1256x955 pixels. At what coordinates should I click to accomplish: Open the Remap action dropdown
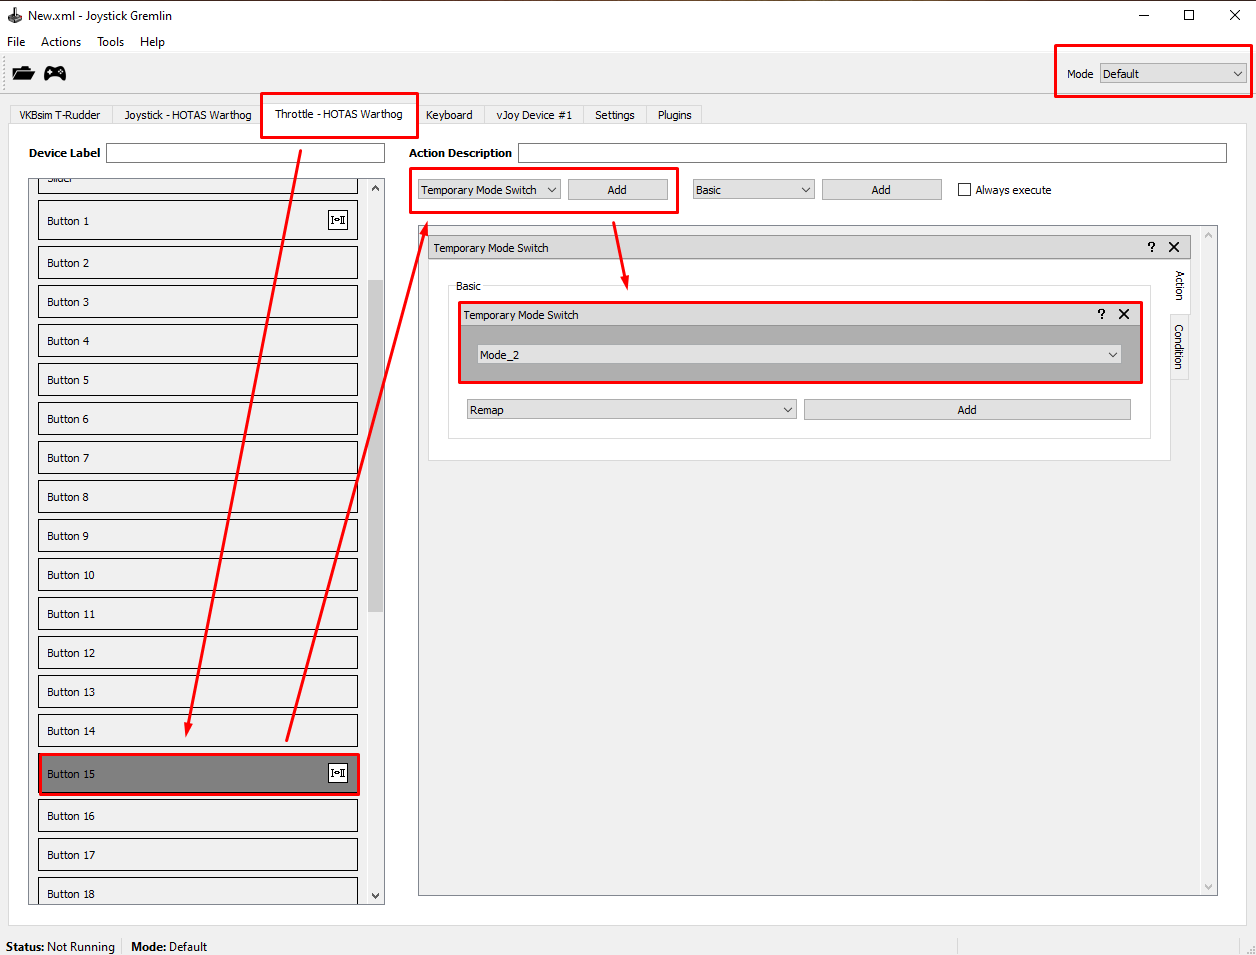coord(632,410)
